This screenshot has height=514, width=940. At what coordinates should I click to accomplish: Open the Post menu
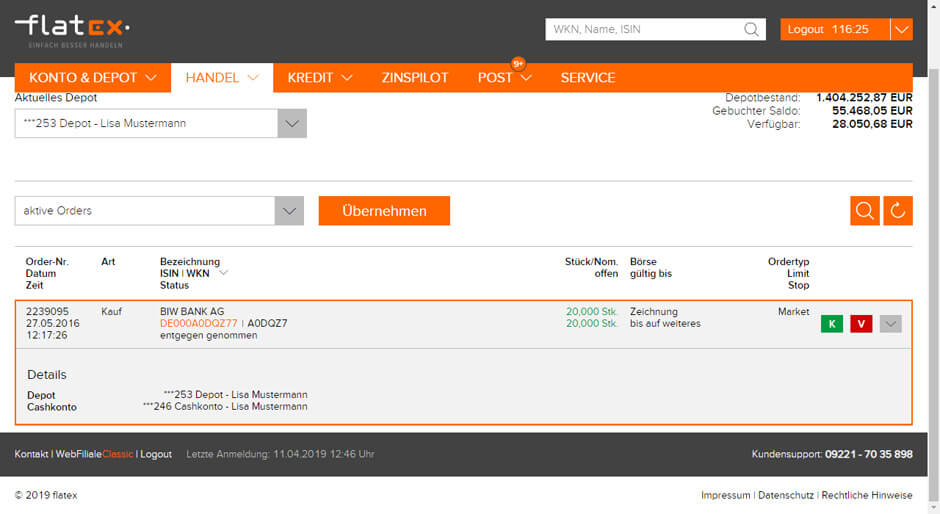[504, 78]
